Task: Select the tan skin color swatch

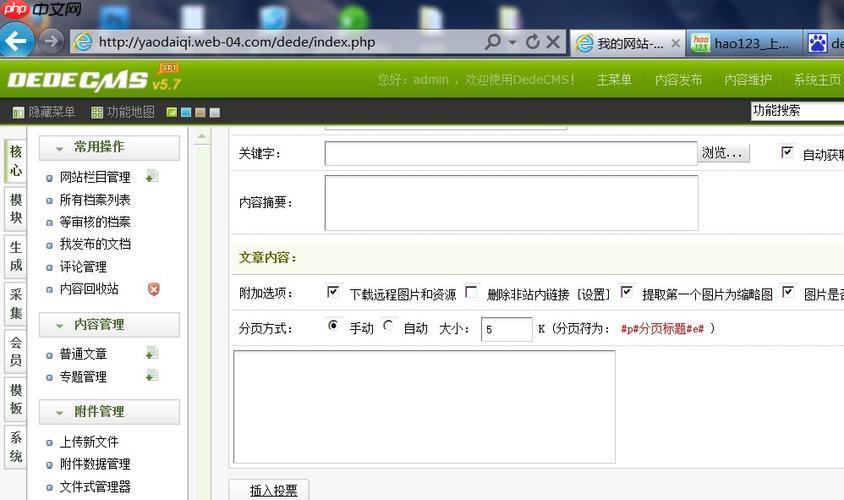Action: pos(200,112)
